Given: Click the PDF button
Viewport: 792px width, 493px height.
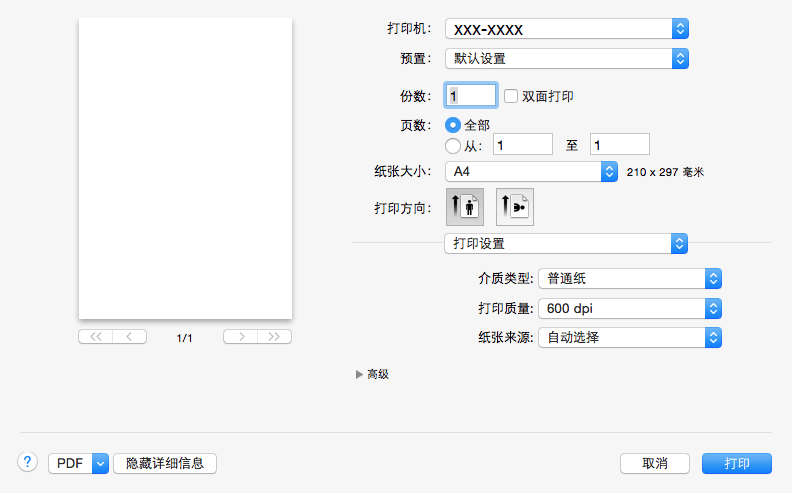Looking at the screenshot, I should click(70, 463).
